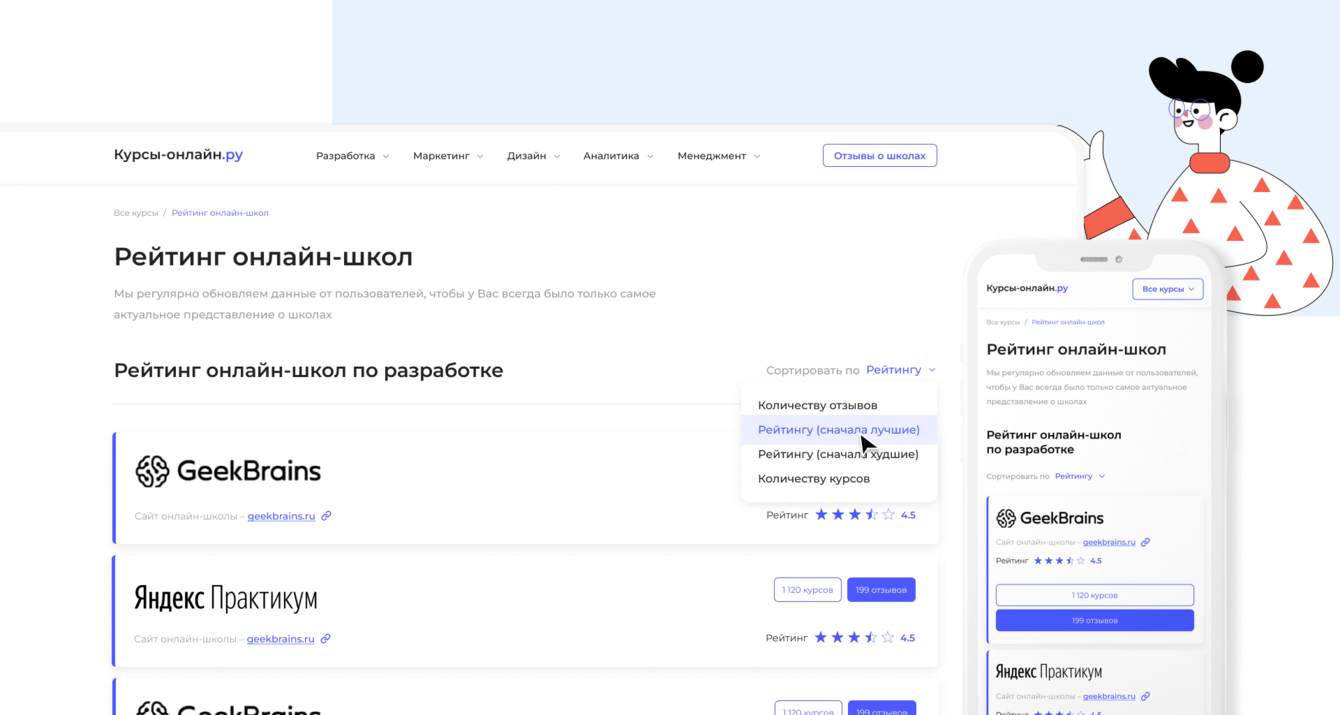Go to Все курсы breadcrumb on desktop
Image resolution: width=1340 pixels, height=715 pixels.
point(136,213)
